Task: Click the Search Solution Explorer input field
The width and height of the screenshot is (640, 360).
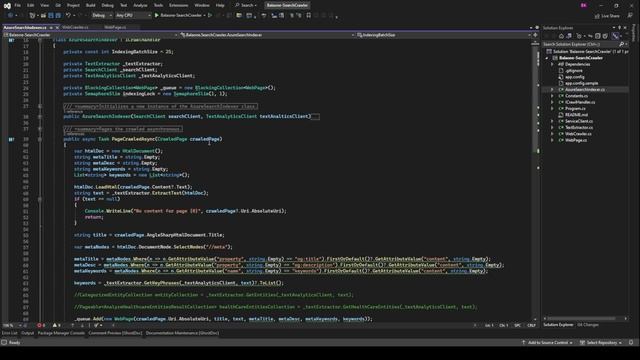Action: click(580, 44)
